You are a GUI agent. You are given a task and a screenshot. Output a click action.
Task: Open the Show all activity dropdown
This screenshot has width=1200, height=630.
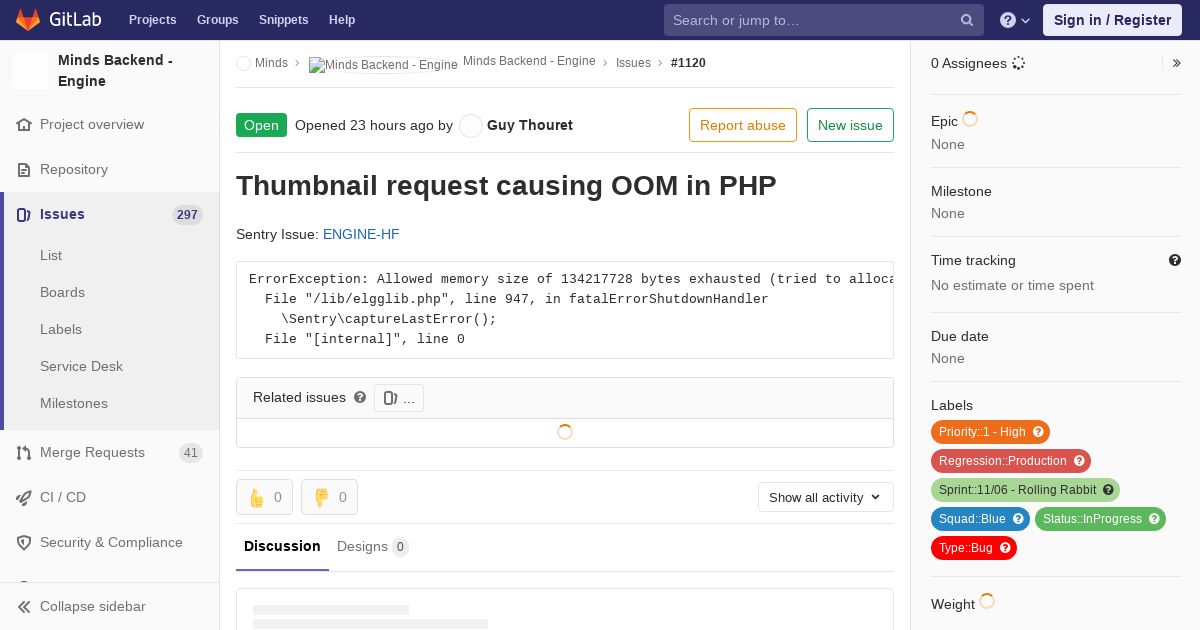(x=825, y=497)
